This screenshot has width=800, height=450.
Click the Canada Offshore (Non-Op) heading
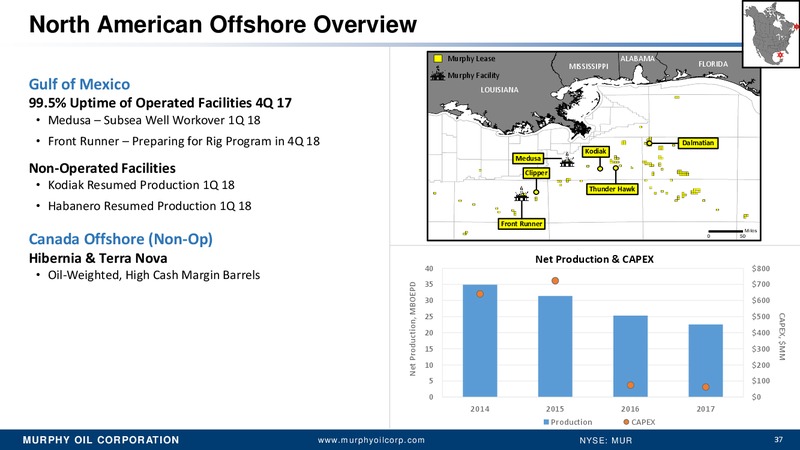(x=120, y=239)
